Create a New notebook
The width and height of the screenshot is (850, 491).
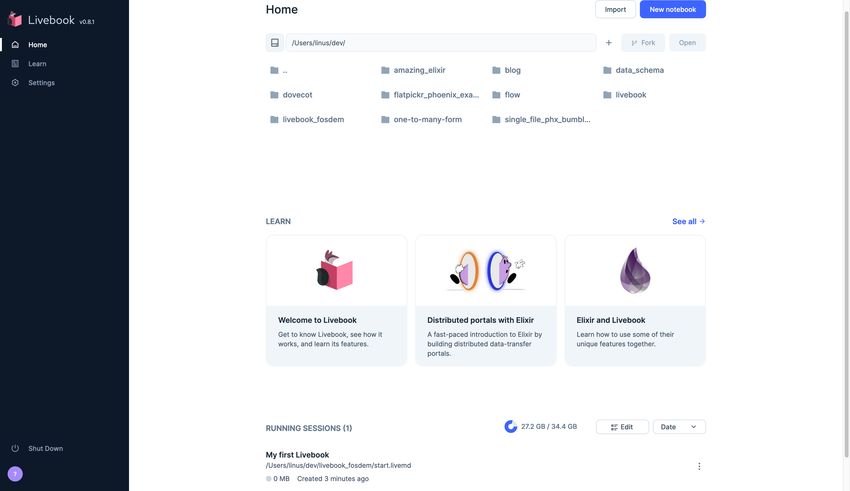click(673, 9)
